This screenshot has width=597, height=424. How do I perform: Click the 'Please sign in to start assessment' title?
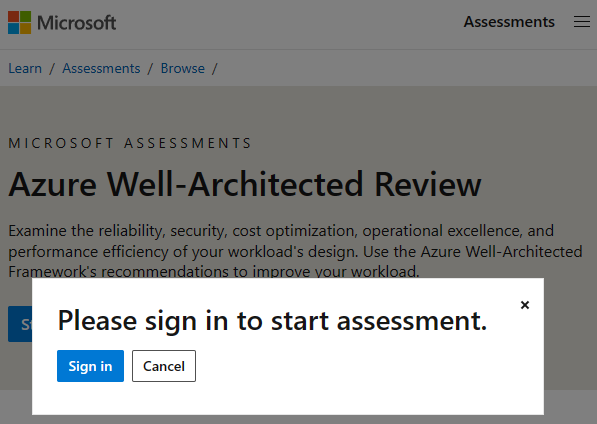click(x=272, y=320)
